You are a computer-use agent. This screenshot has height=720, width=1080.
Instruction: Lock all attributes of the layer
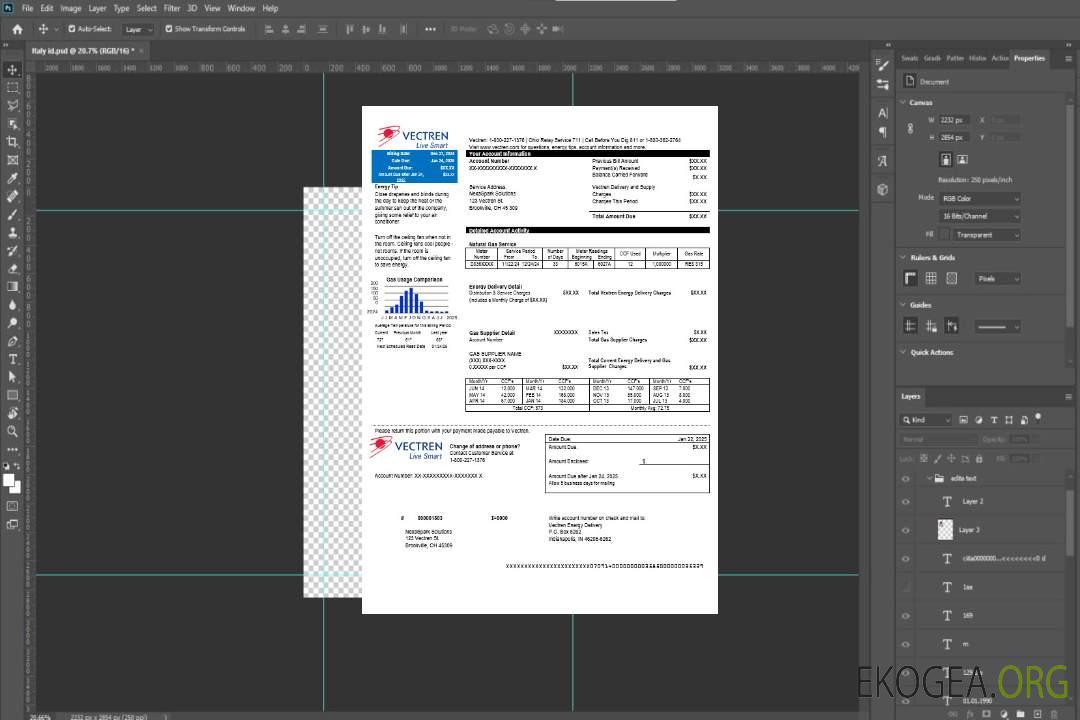tap(979, 458)
